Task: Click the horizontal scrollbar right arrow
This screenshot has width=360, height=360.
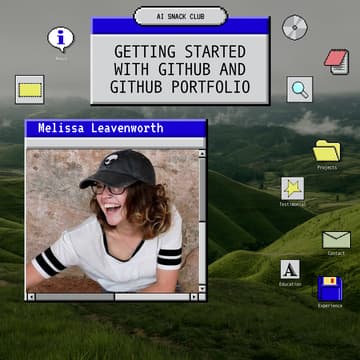Action: pos(194,297)
